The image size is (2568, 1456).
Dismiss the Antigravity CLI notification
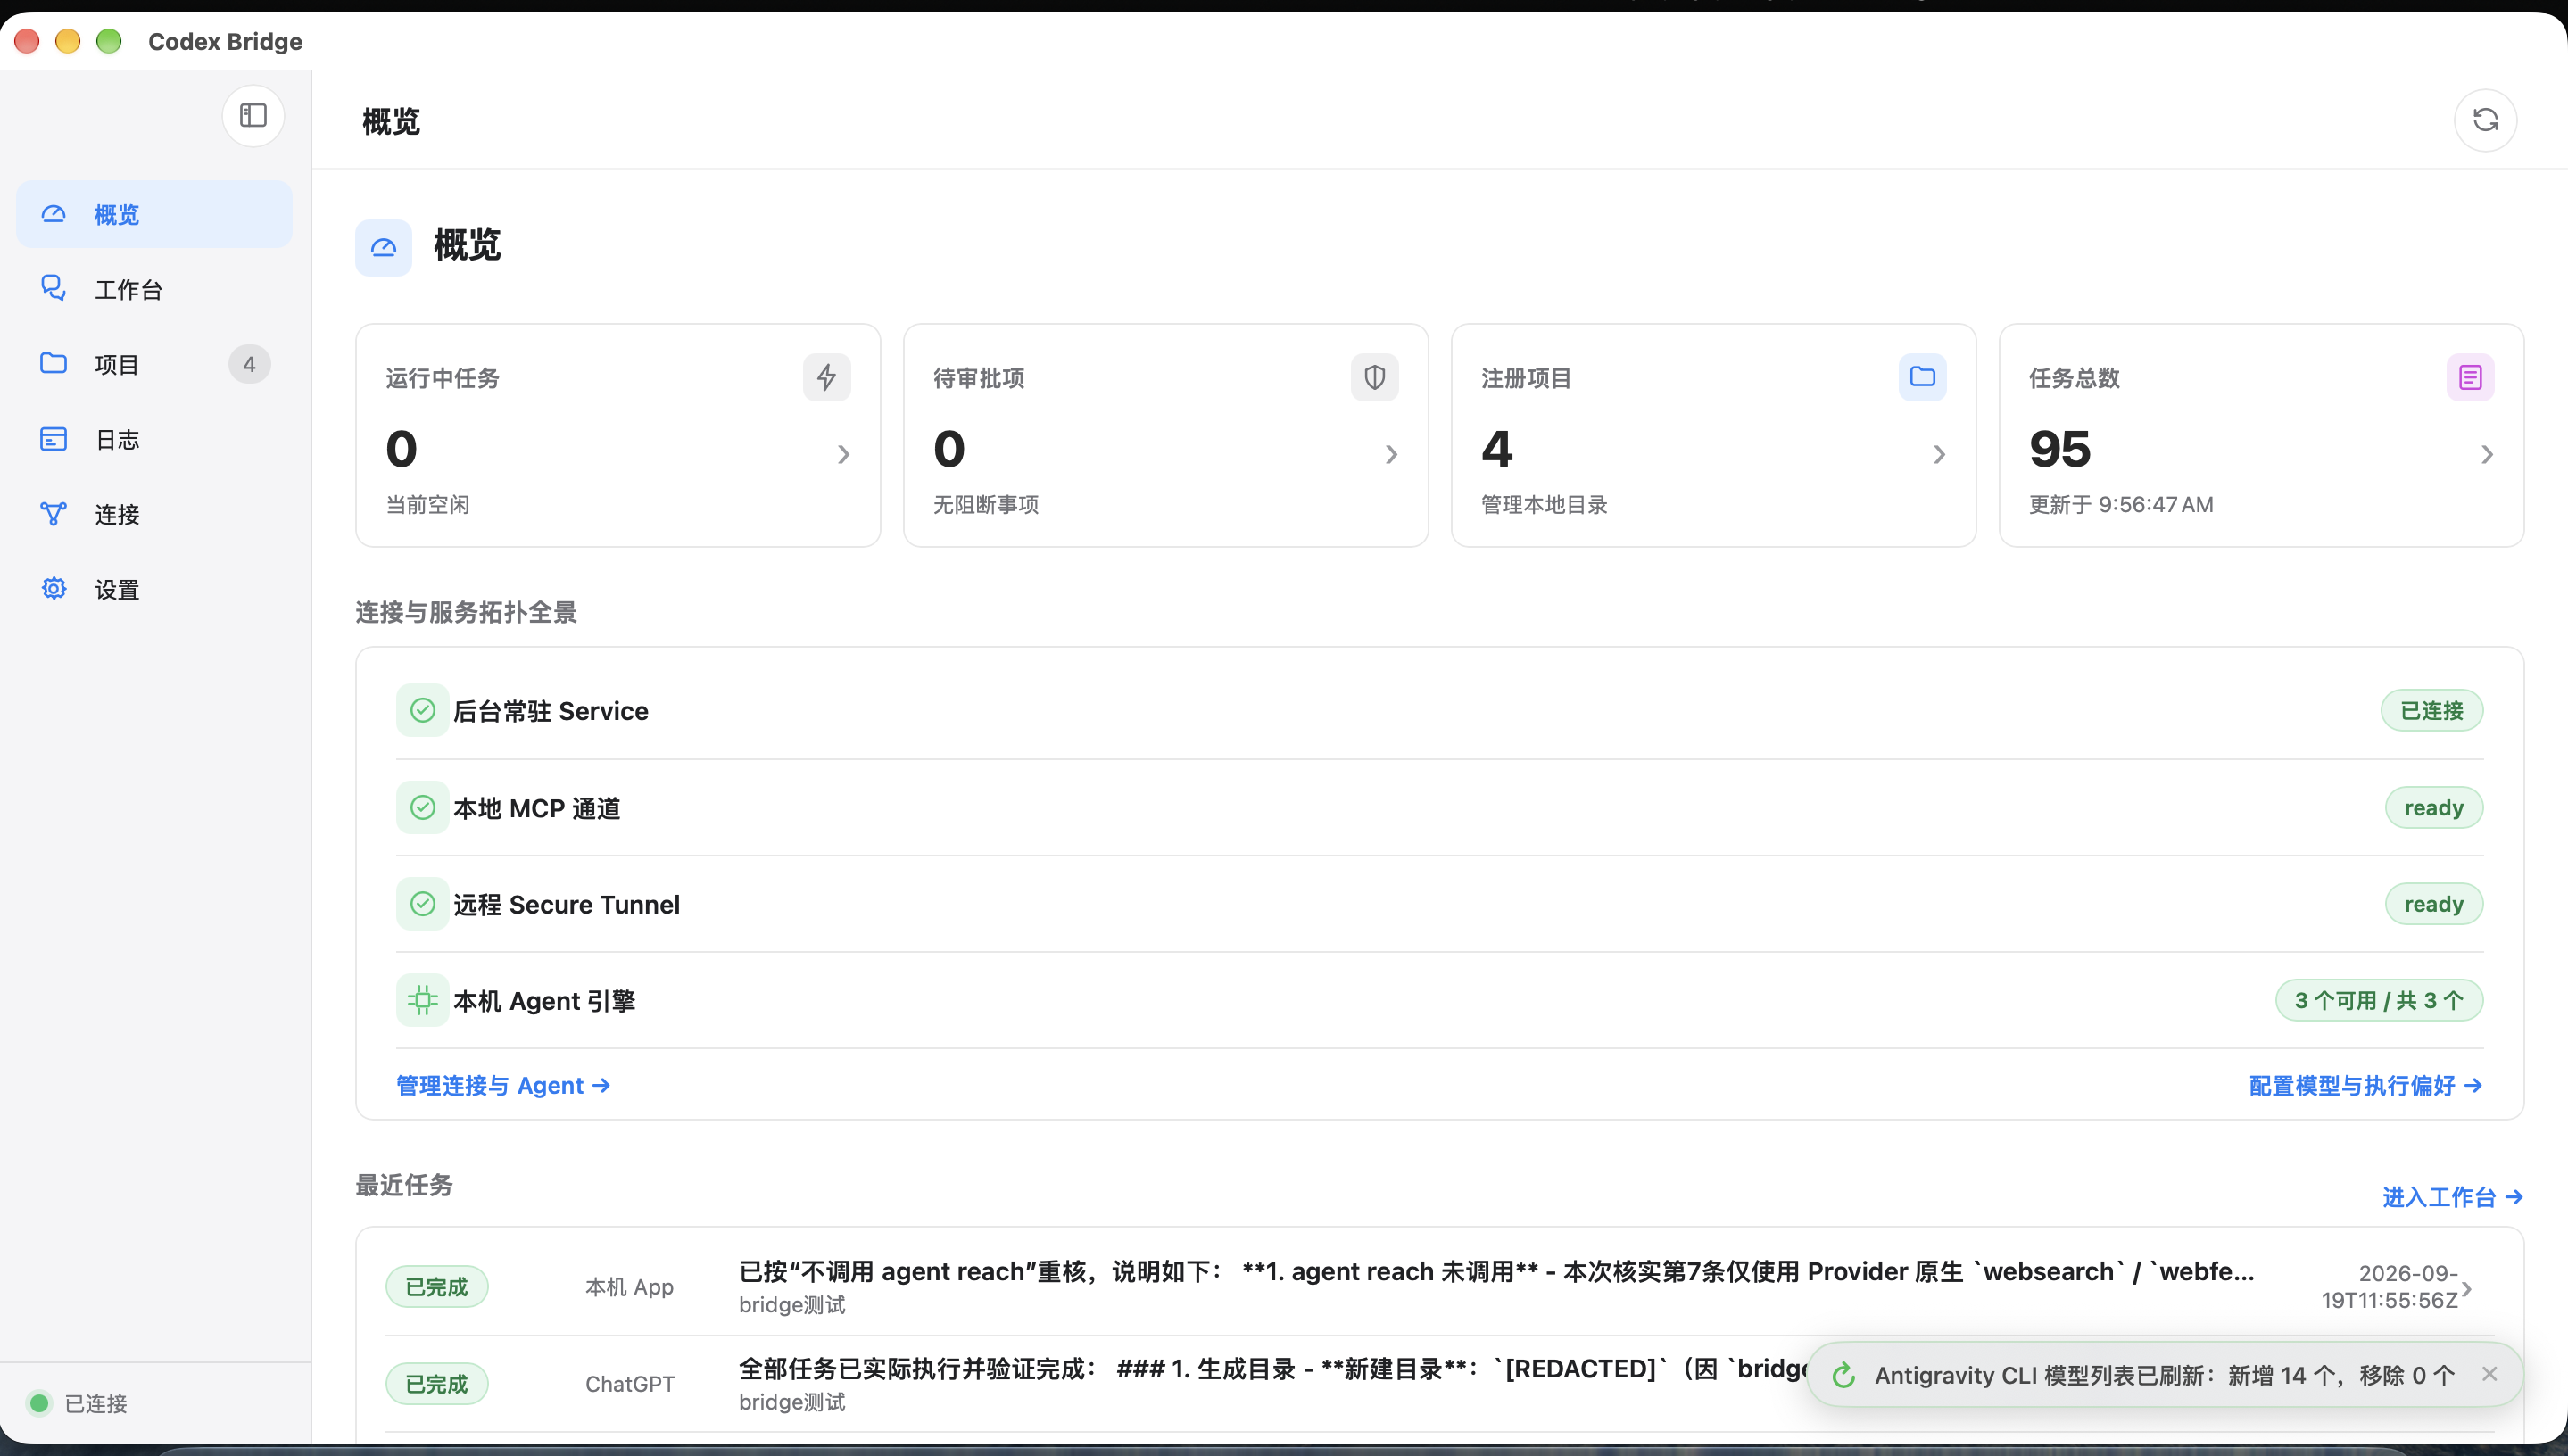(x=2489, y=1374)
